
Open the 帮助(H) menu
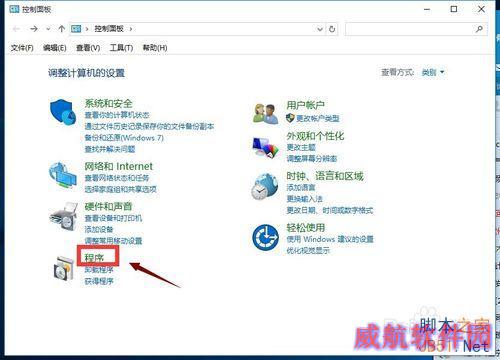click(155, 48)
